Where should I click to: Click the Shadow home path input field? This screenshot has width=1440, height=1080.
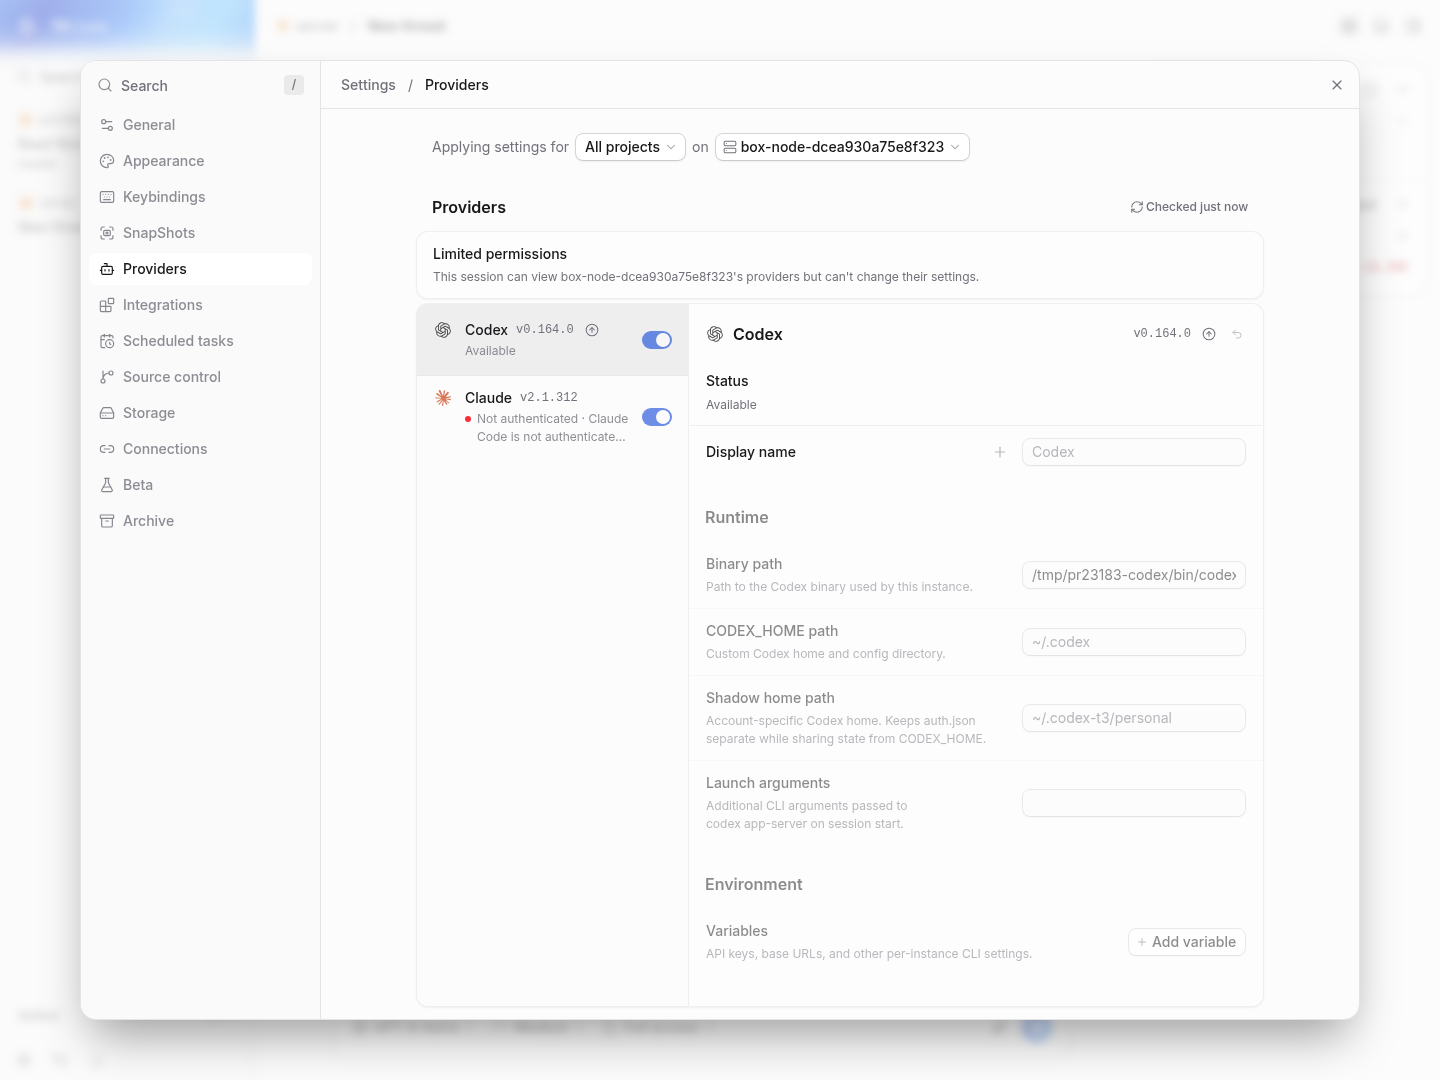pyautogui.click(x=1134, y=718)
